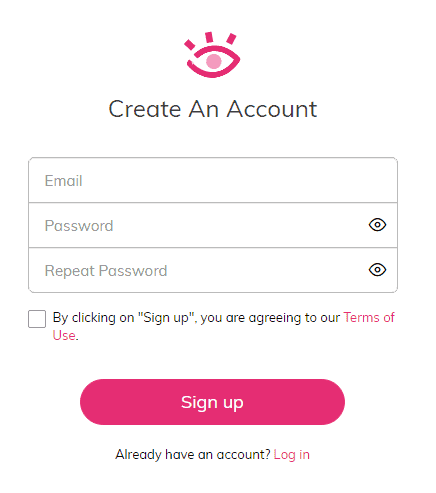Select the Password input field
Screen dimensions: 436x493
click(x=213, y=225)
